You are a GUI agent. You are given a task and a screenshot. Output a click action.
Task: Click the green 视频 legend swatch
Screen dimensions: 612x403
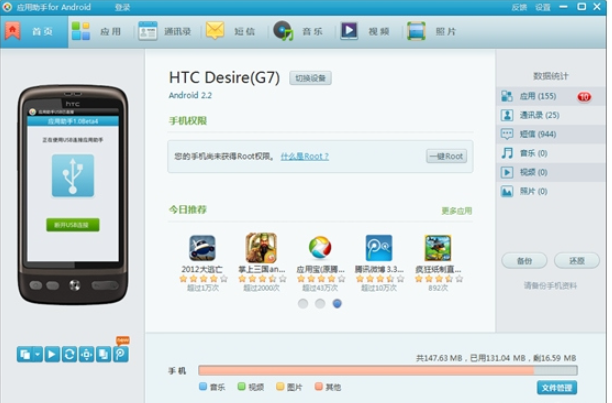tap(242, 387)
